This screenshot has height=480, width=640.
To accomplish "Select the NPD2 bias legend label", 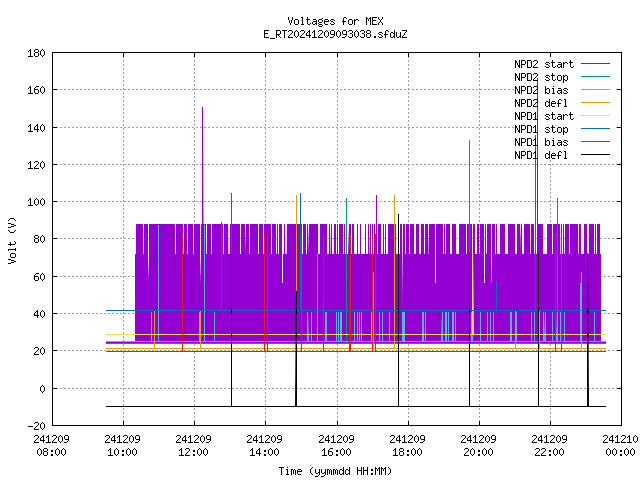I will coord(541,90).
